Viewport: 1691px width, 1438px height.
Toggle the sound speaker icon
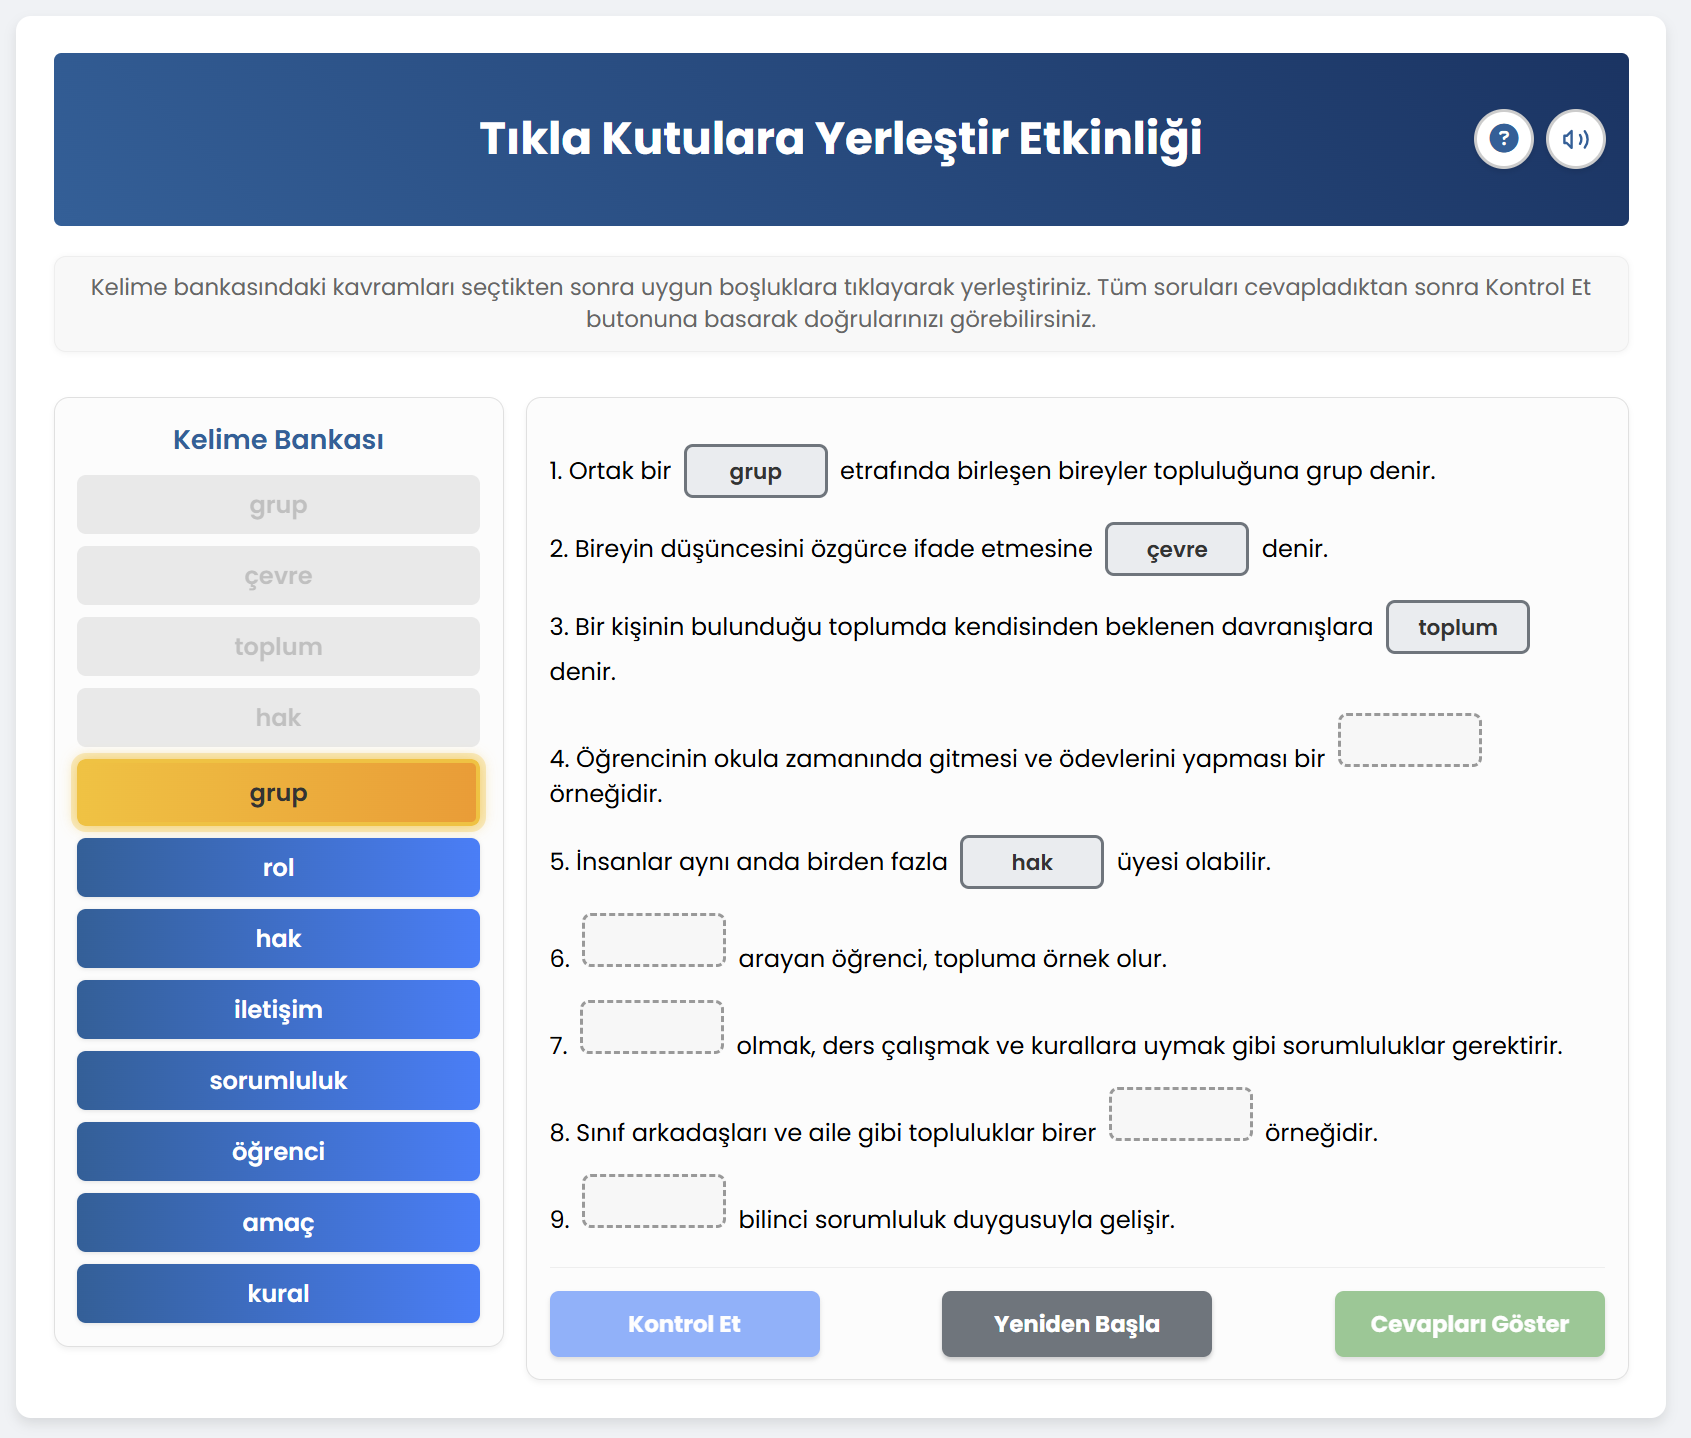click(x=1575, y=139)
